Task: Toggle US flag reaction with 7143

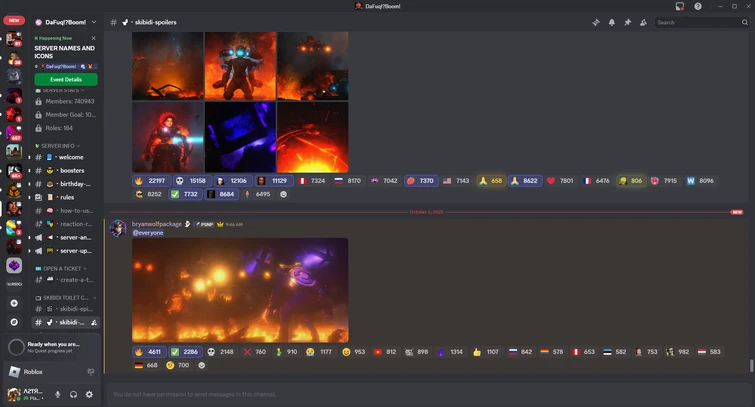Action: (456, 181)
